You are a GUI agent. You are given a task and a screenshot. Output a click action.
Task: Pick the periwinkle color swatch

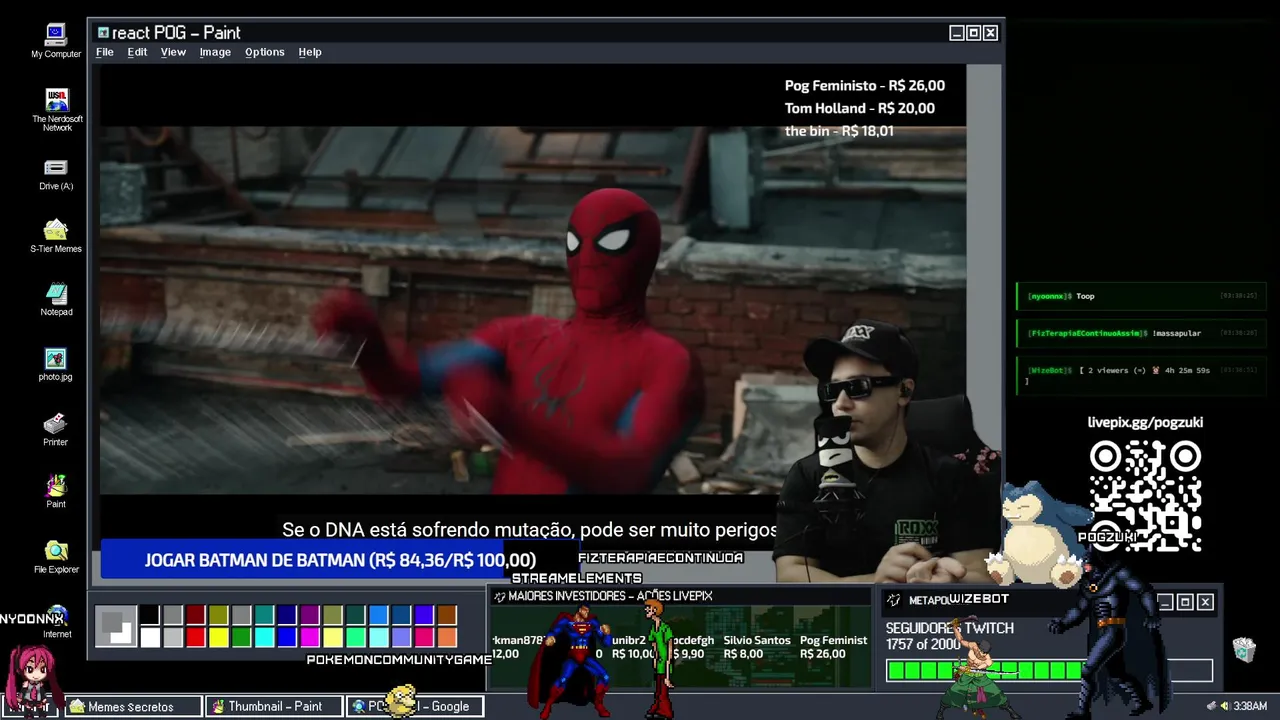click(x=401, y=637)
